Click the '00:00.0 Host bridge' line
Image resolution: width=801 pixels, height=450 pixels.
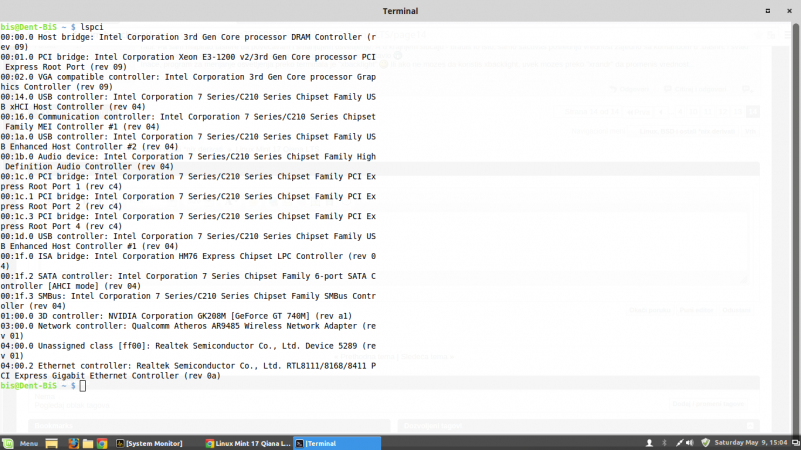pyautogui.click(x=188, y=42)
